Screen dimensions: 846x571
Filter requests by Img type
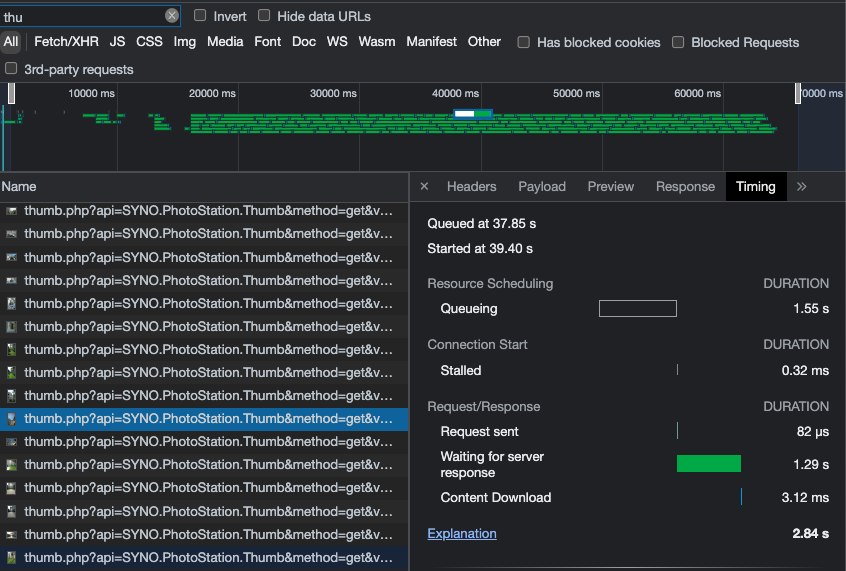pyautogui.click(x=184, y=42)
